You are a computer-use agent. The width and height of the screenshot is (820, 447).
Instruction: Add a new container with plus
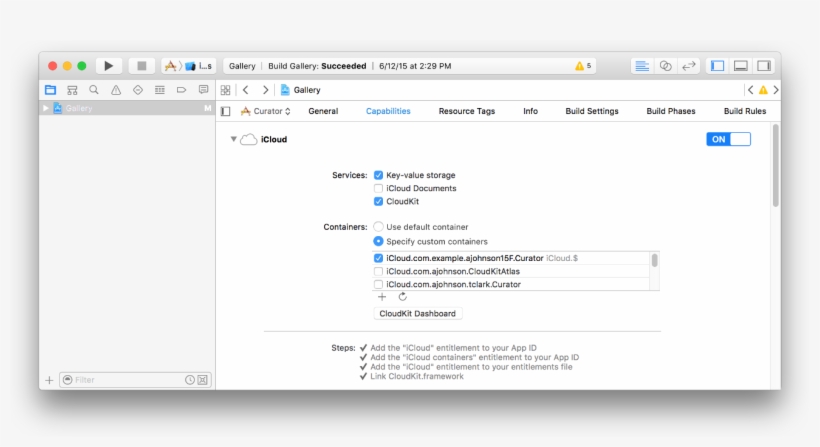(x=382, y=297)
